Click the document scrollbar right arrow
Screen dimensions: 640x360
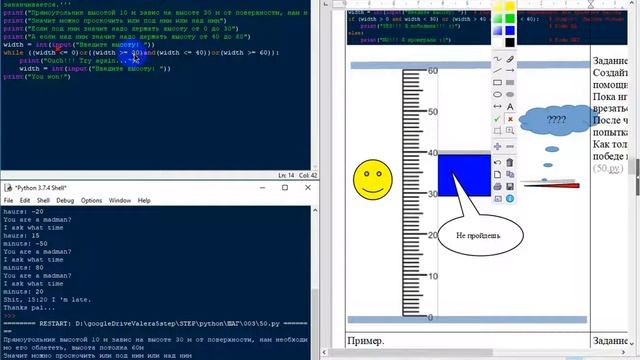click(x=623, y=352)
